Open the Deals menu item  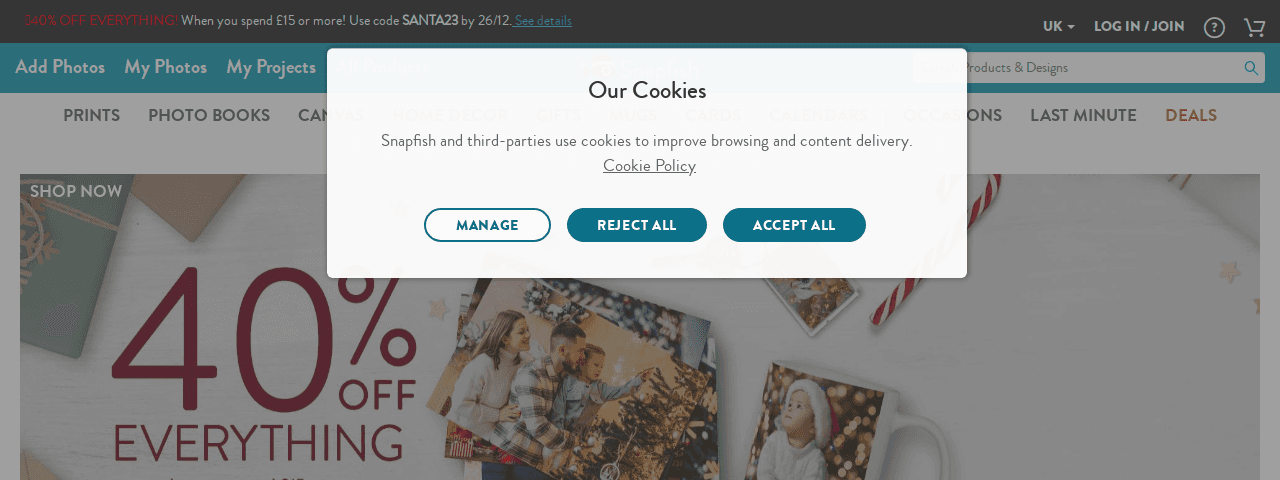1191,115
